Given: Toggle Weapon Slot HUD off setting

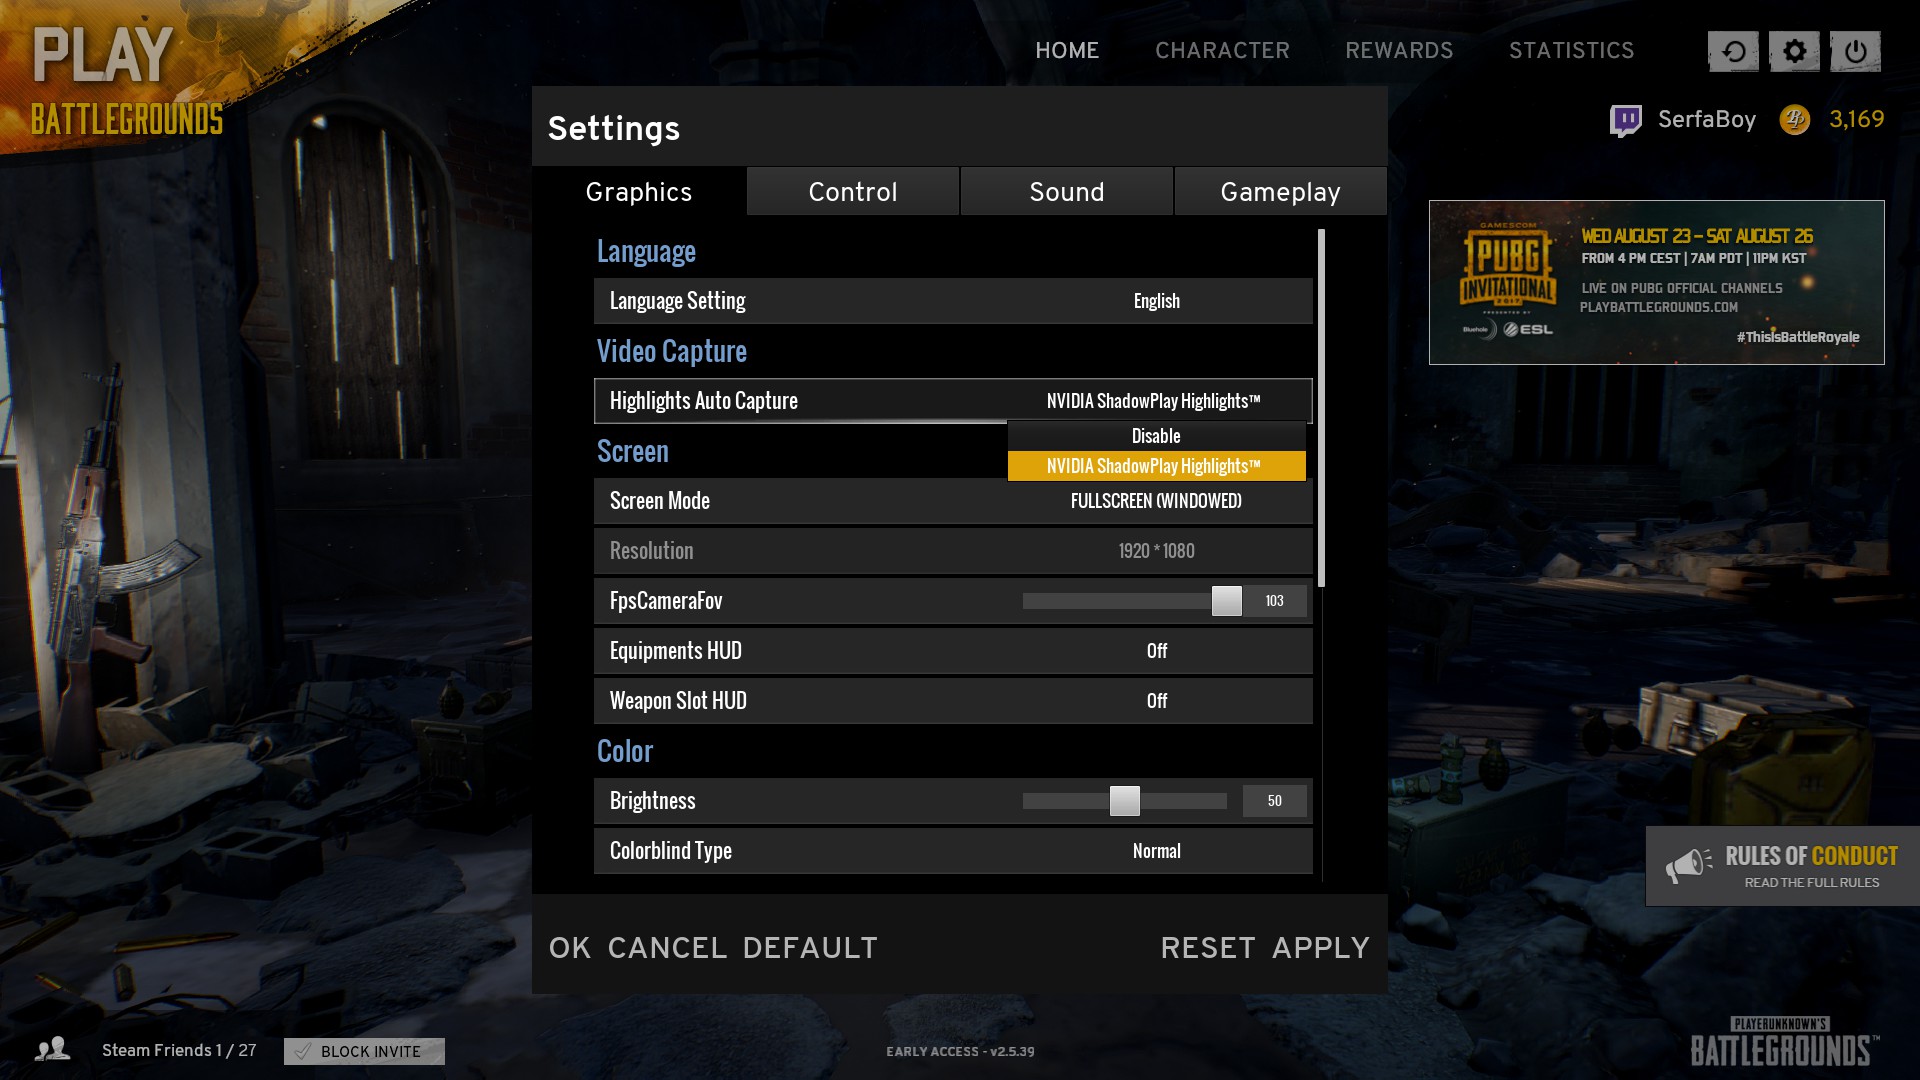Looking at the screenshot, I should pyautogui.click(x=1155, y=699).
